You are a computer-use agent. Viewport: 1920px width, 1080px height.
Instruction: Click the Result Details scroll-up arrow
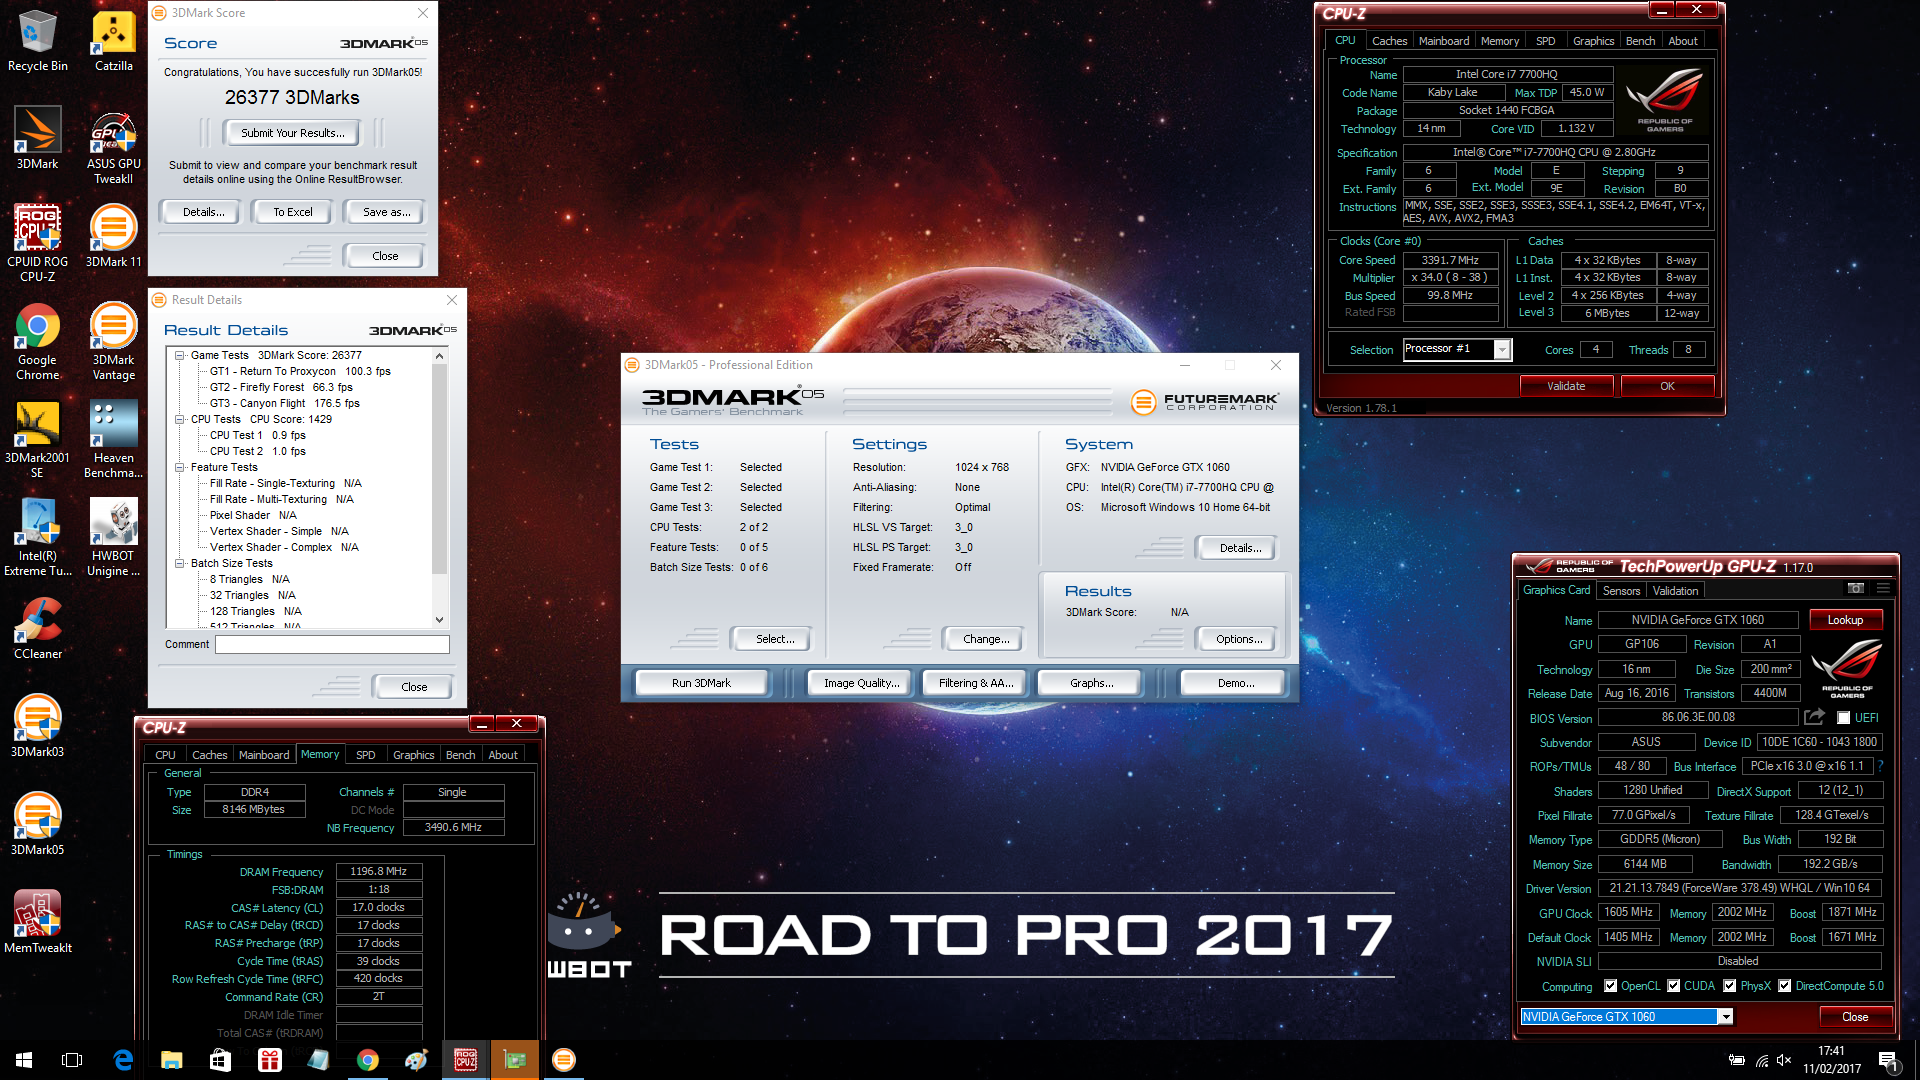[x=439, y=356]
